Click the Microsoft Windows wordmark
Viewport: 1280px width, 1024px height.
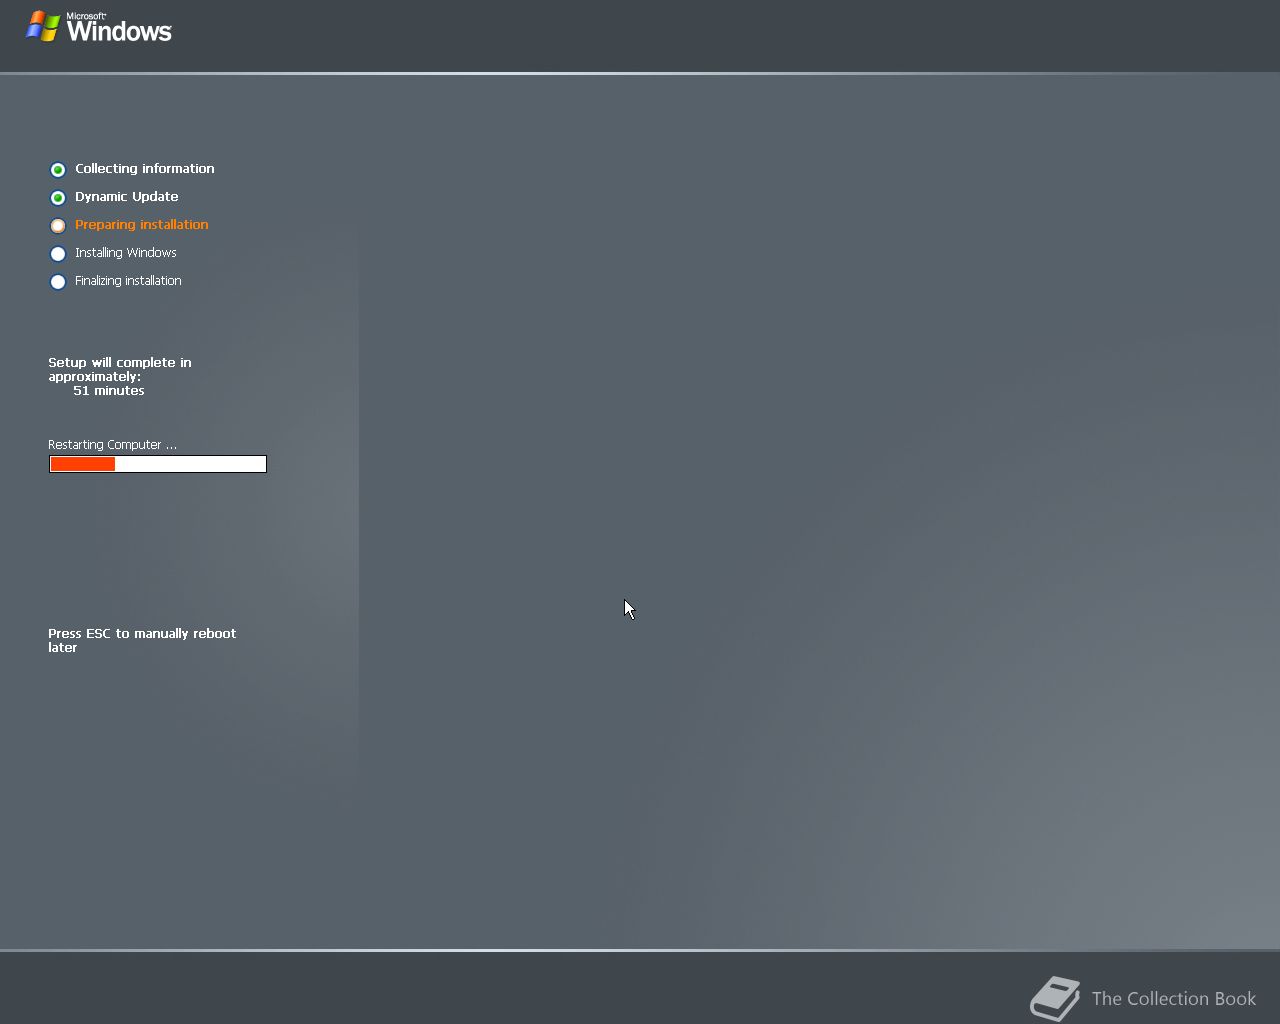click(x=119, y=28)
